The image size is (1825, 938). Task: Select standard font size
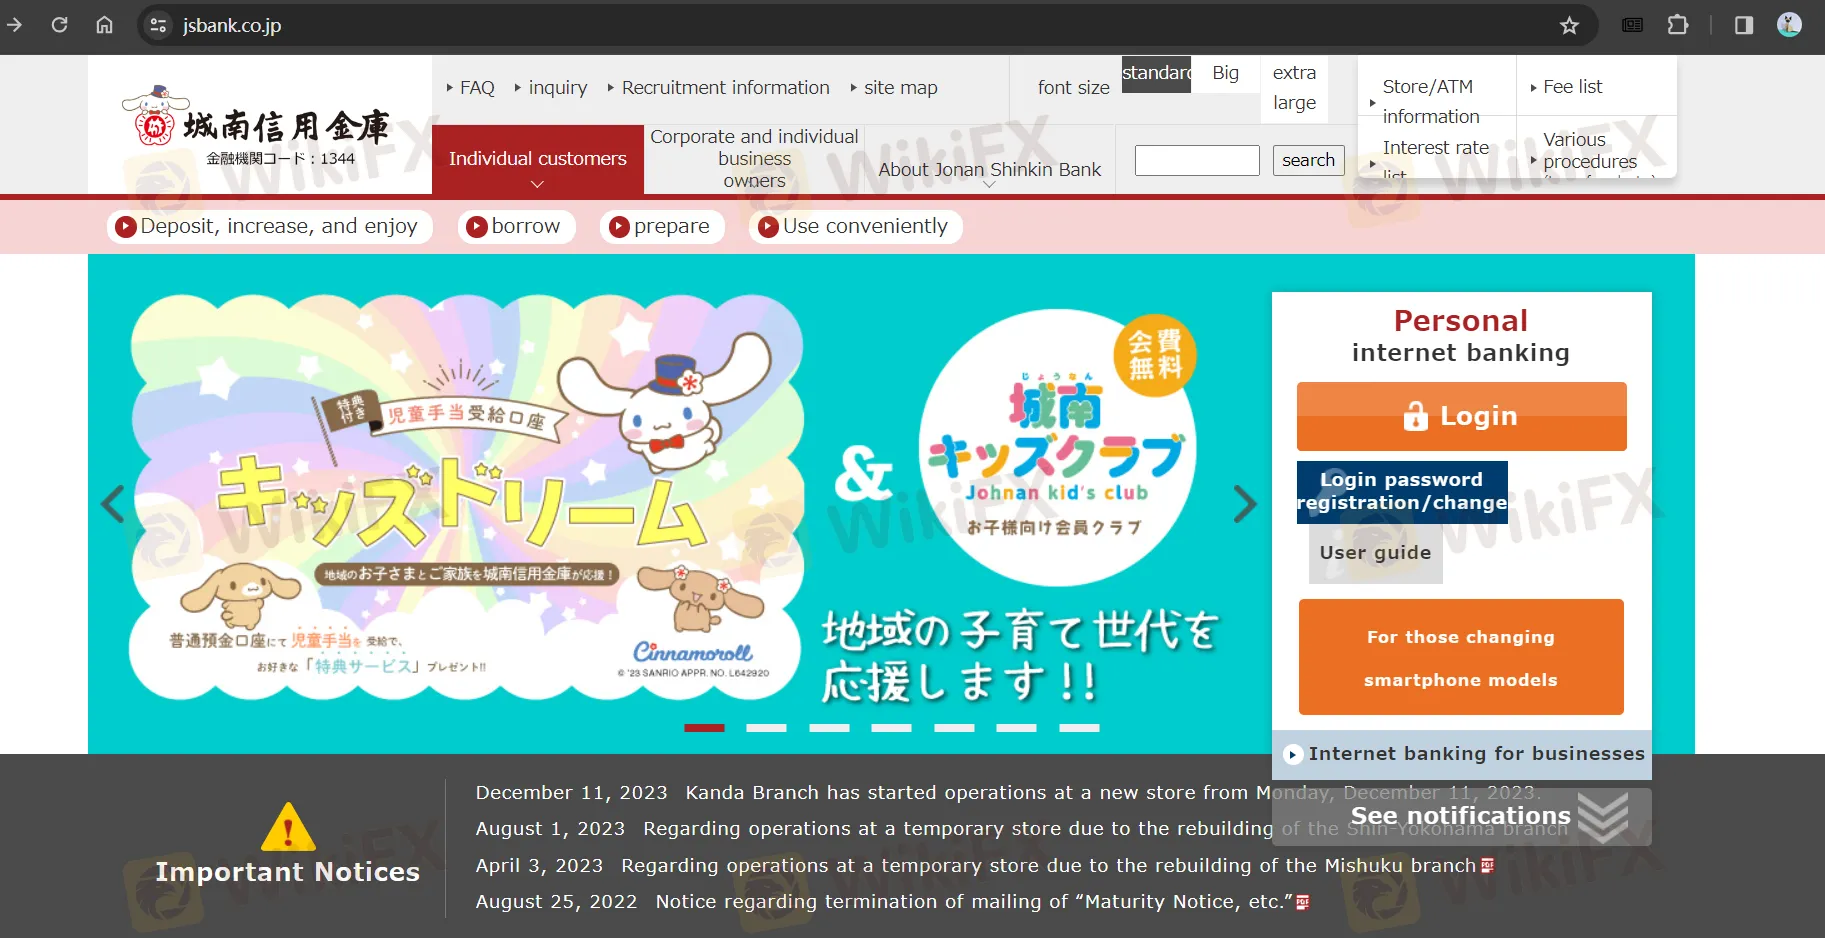(x=1156, y=73)
